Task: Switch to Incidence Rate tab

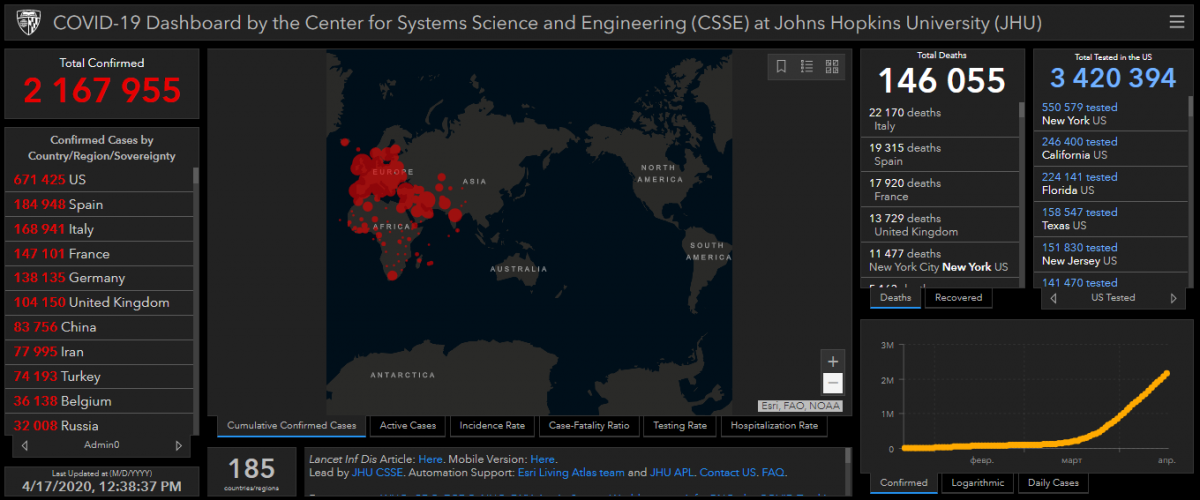Action: pyautogui.click(x=492, y=426)
